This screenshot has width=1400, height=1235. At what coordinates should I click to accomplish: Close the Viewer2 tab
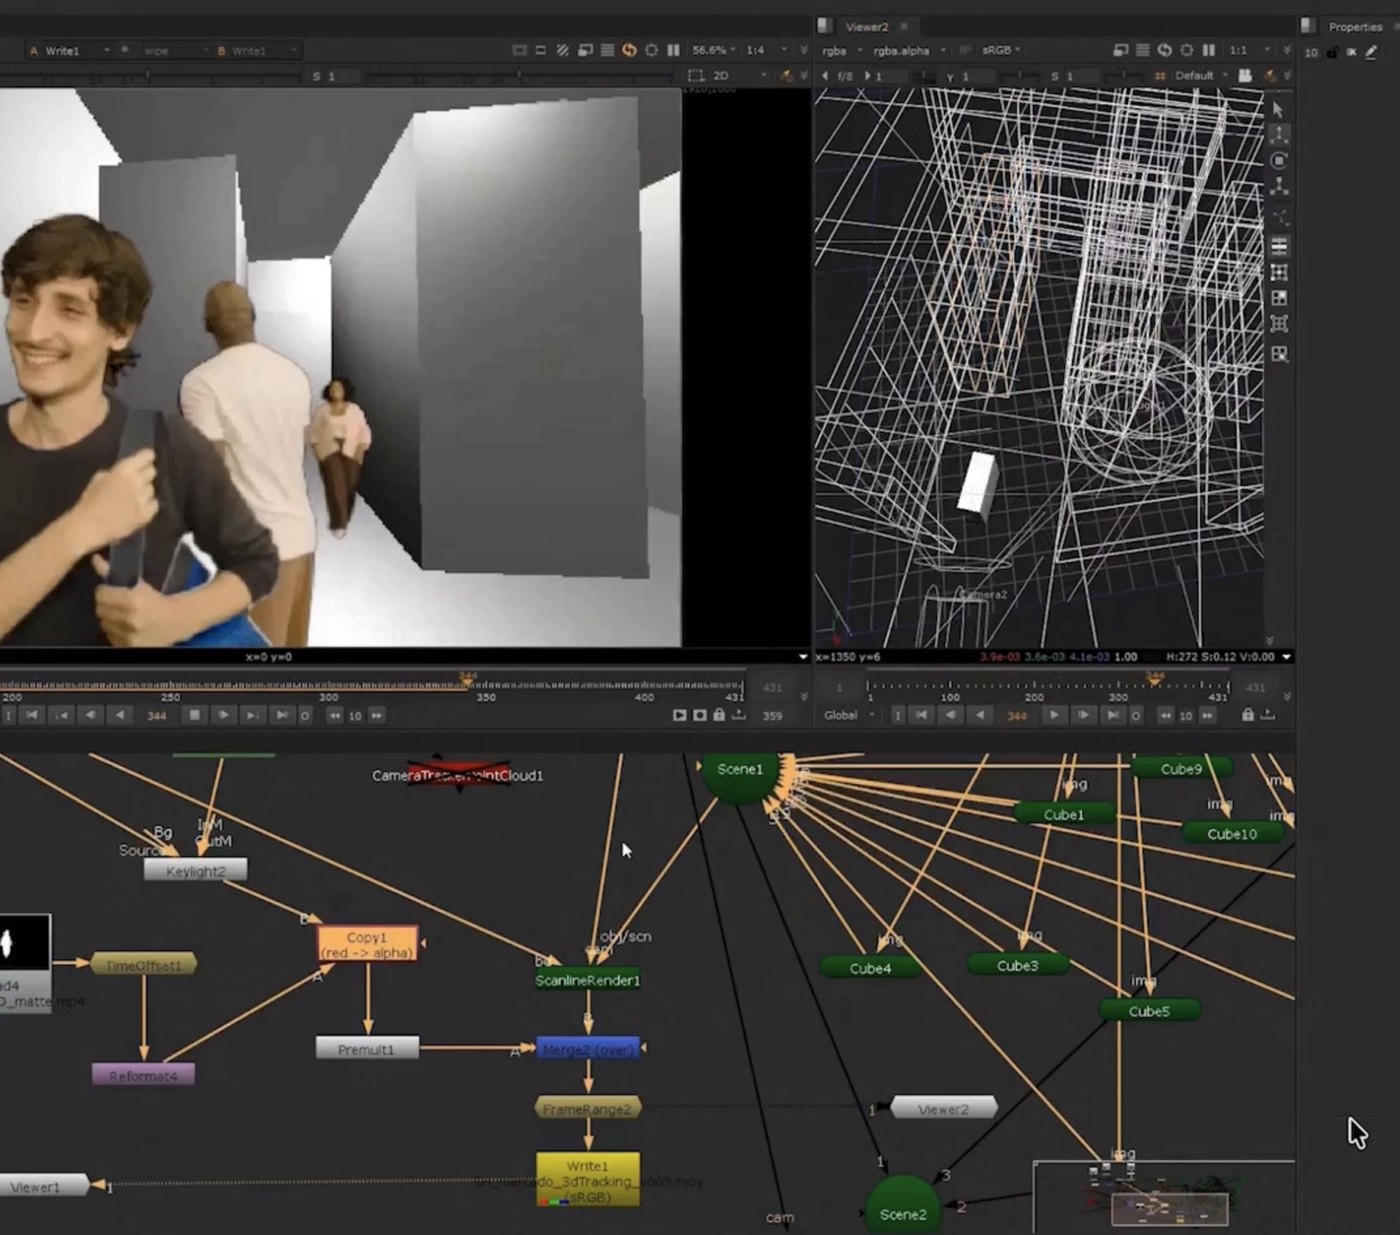(x=904, y=27)
